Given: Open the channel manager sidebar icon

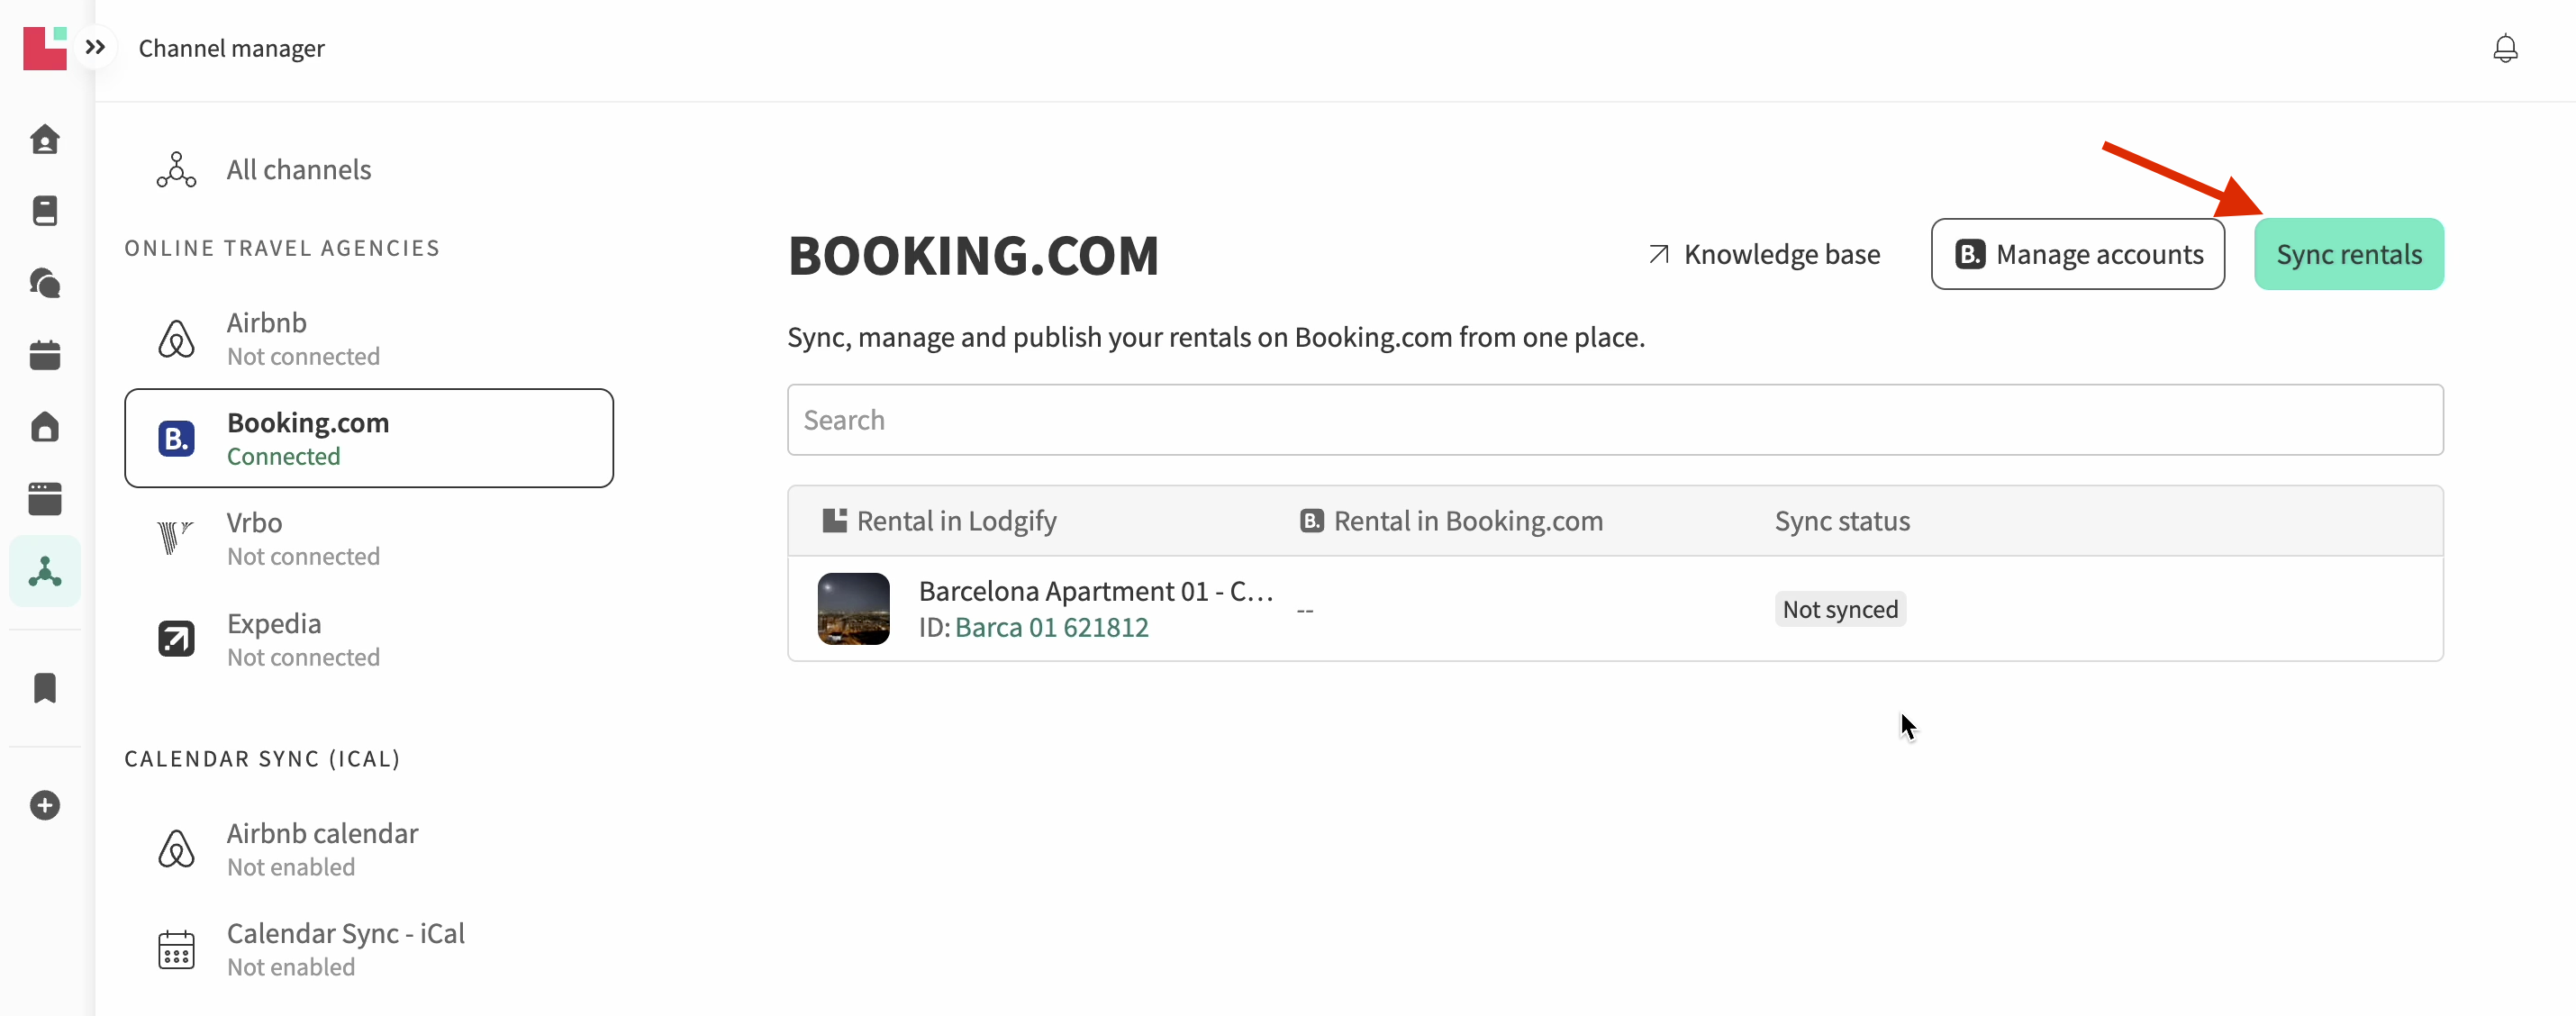Looking at the screenshot, I should click(x=45, y=571).
